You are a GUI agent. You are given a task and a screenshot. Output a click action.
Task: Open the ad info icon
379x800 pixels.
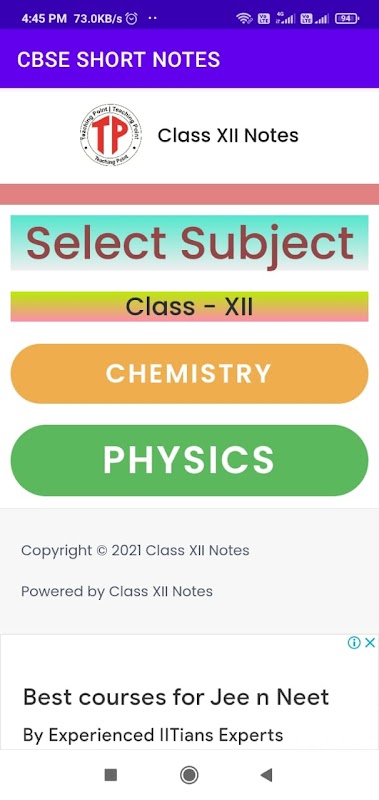point(355,642)
